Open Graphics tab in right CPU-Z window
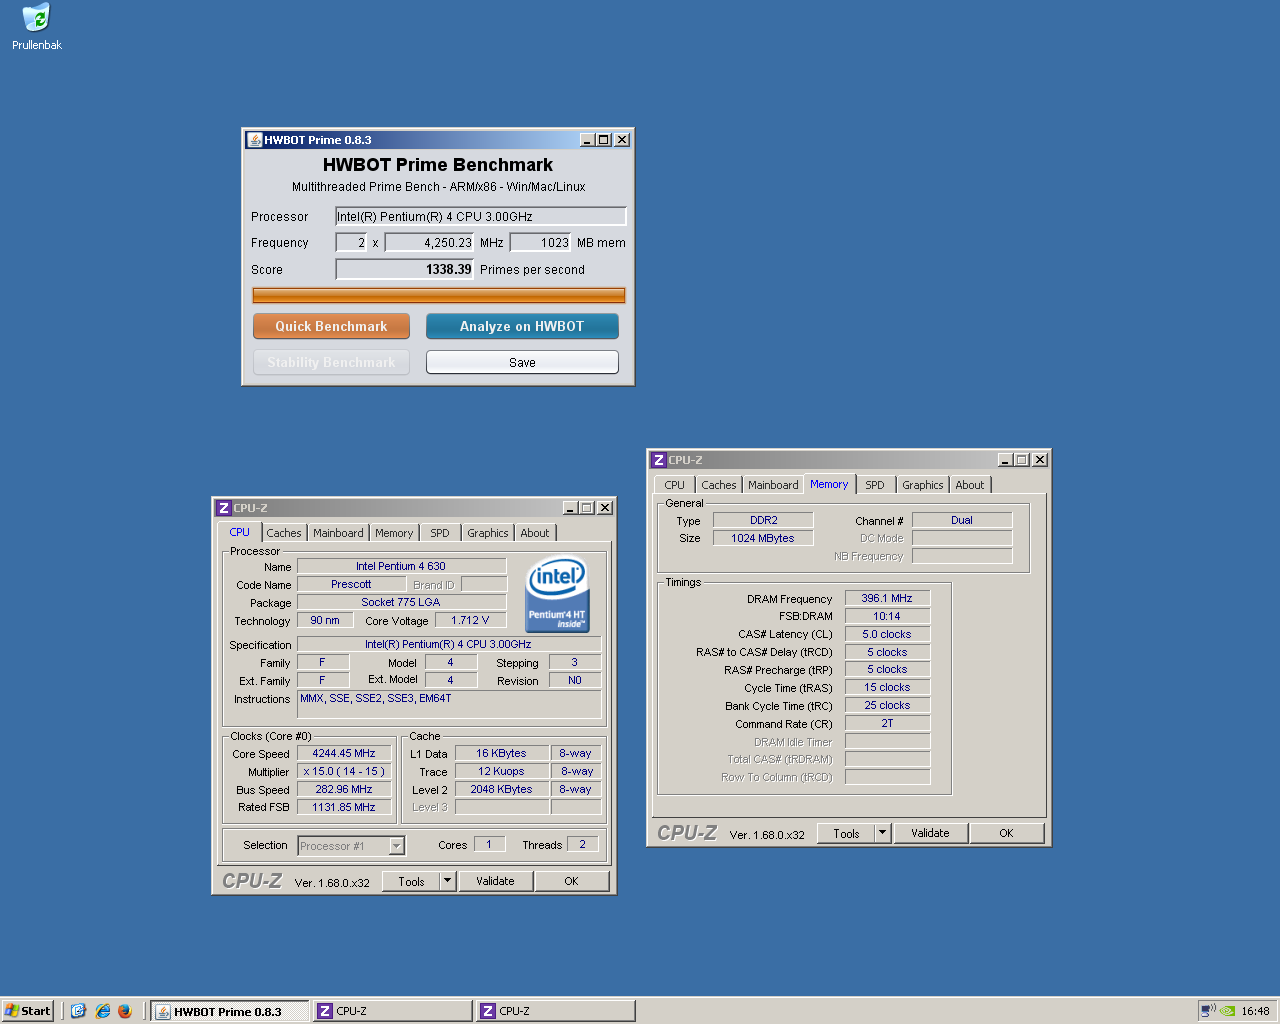This screenshot has height=1024, width=1280. (x=923, y=485)
